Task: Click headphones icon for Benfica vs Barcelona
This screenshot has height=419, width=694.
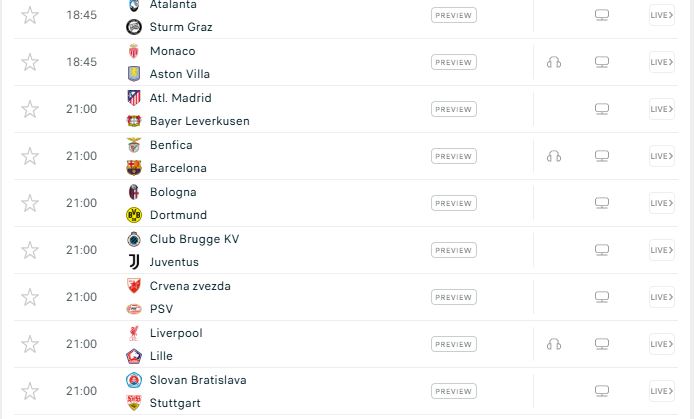Action: click(554, 156)
